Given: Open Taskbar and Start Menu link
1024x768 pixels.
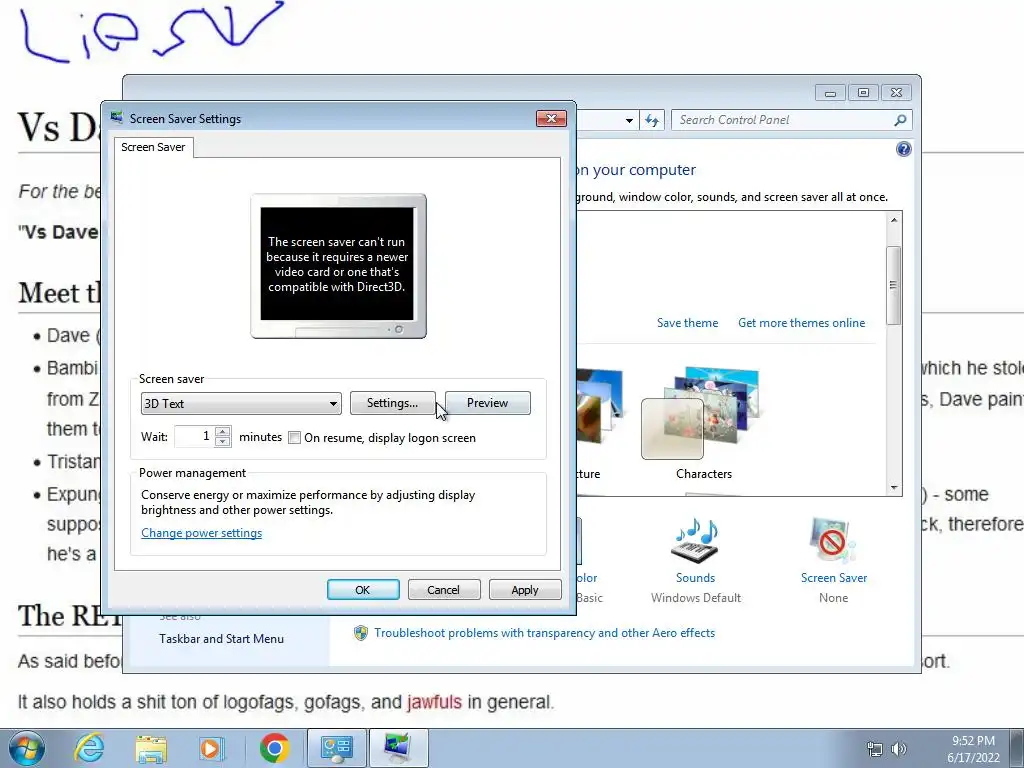Looking at the screenshot, I should pyautogui.click(x=221, y=639).
